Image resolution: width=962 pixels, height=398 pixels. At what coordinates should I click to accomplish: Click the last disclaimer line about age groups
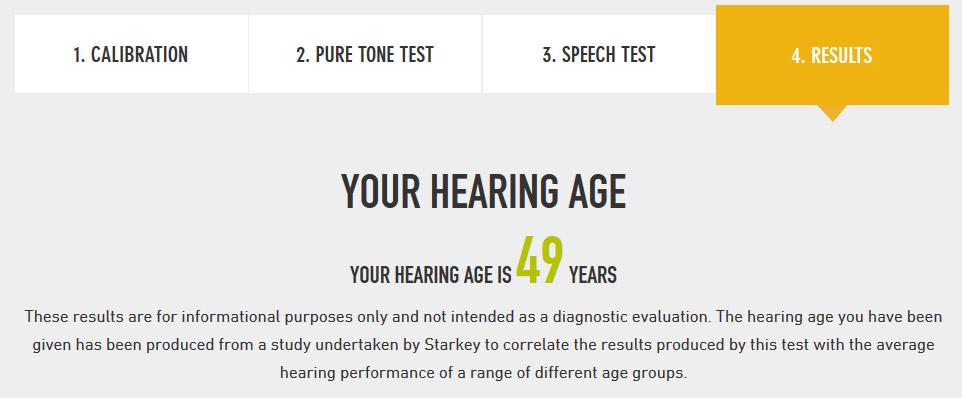tap(483, 372)
